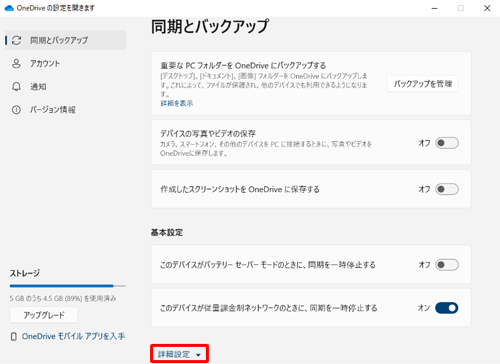
Task: Open the 詳細を表示 link
Action: (x=177, y=103)
